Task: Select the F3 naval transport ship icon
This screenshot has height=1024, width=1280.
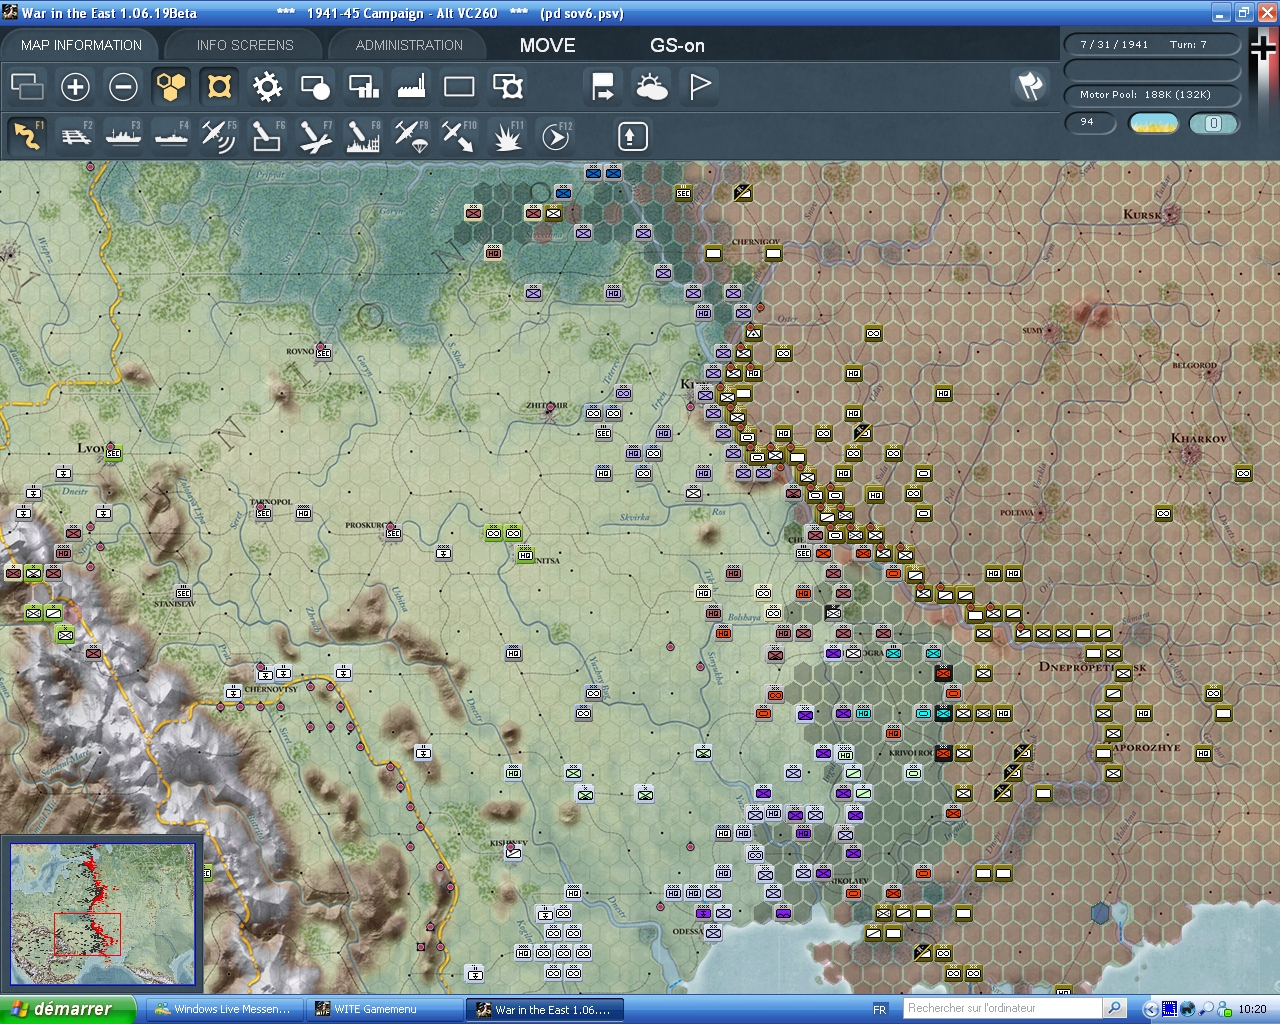Action: (123, 136)
